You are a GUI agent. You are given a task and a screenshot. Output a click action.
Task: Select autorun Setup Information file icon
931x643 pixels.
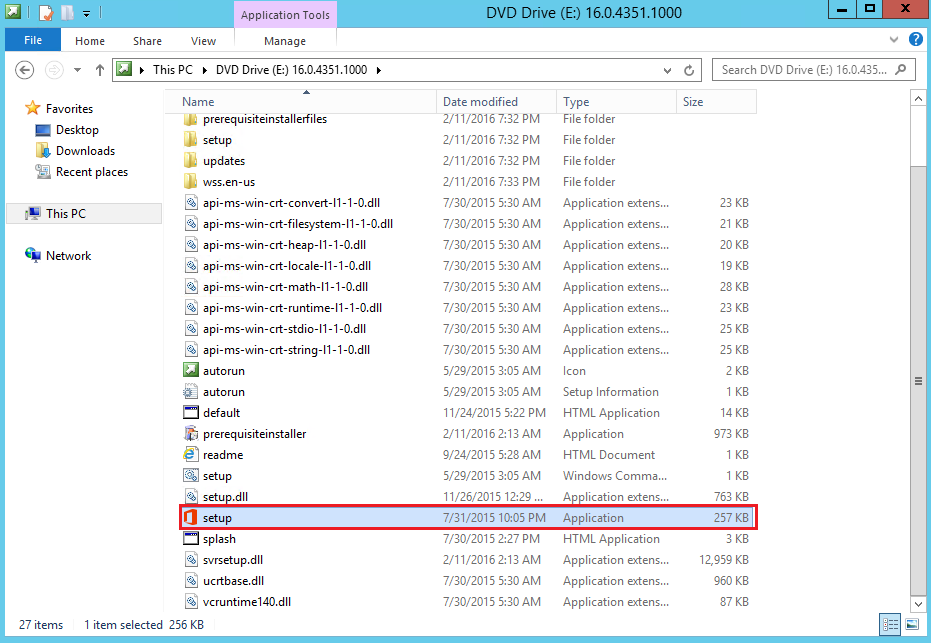(191, 392)
